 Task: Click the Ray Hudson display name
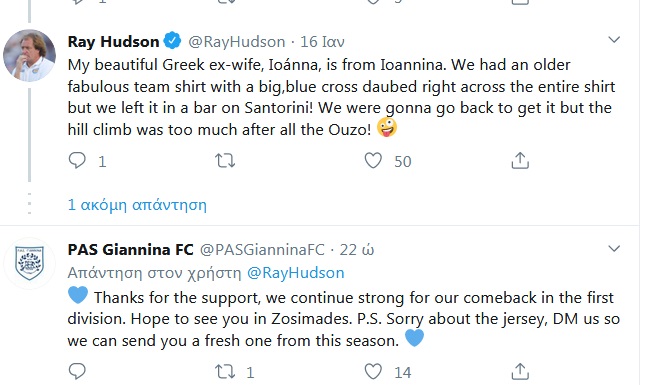[x=113, y=41]
